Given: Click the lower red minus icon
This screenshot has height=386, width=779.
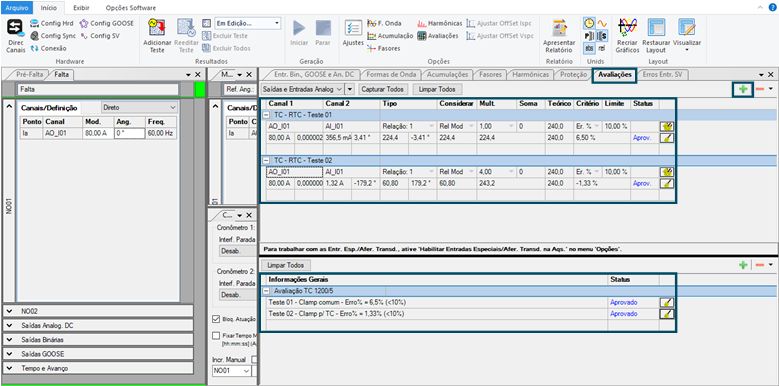Looking at the screenshot, I should pos(760,265).
